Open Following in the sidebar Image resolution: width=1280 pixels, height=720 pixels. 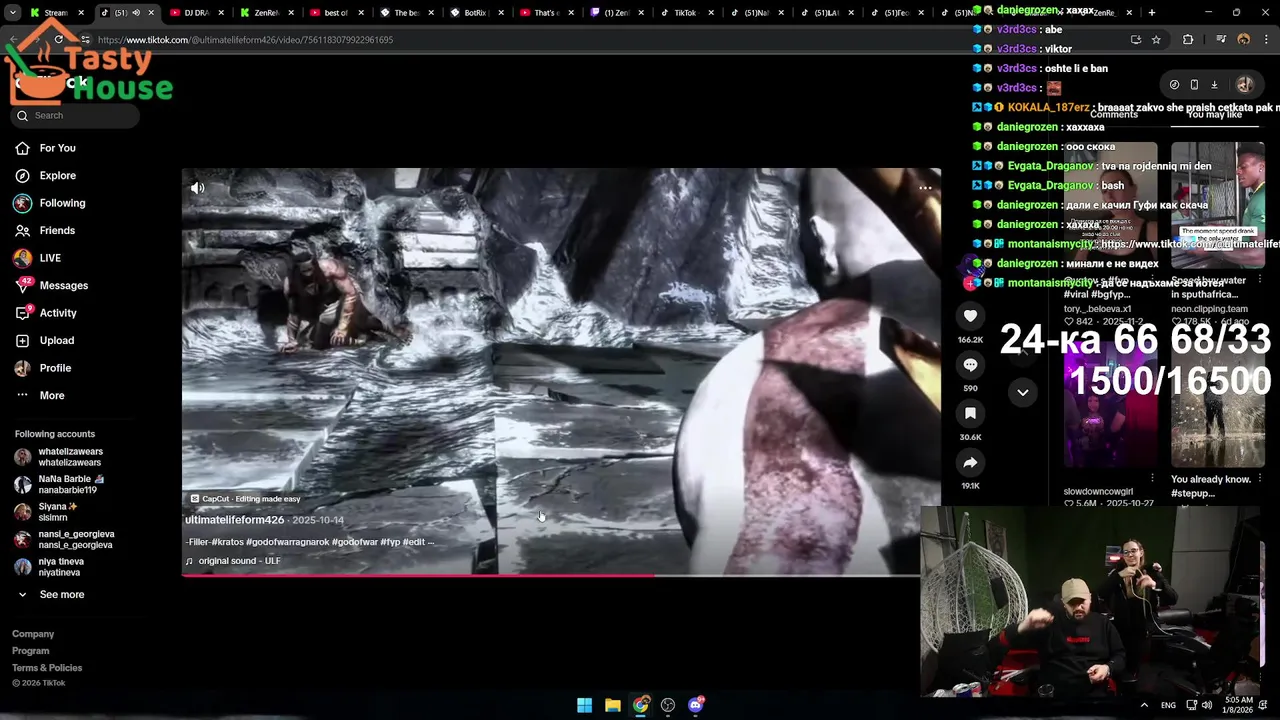(62, 203)
